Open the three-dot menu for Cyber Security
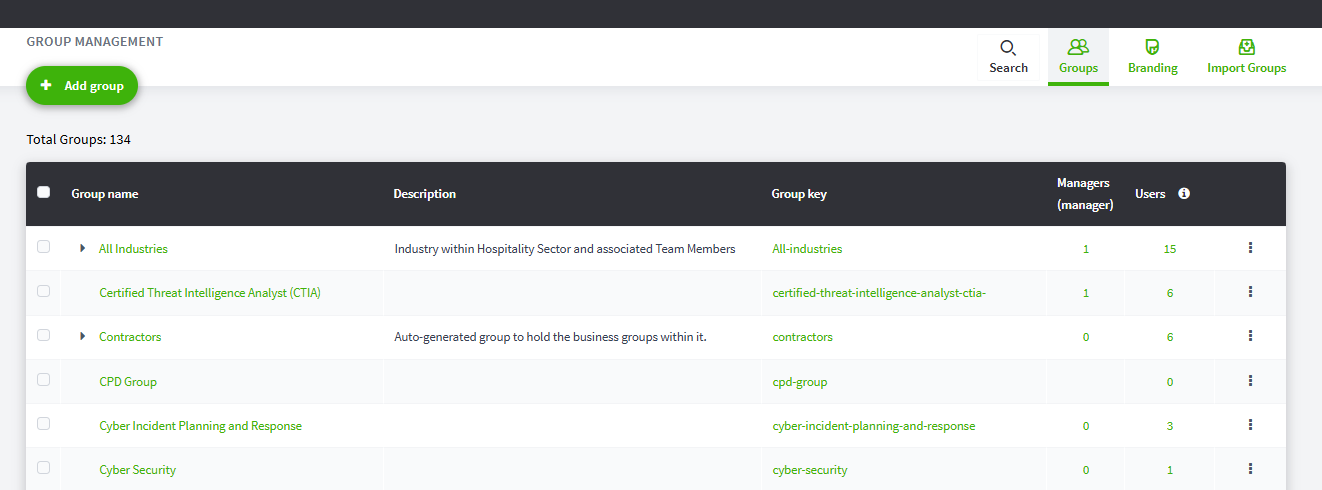The image size is (1322, 490). point(1250,469)
